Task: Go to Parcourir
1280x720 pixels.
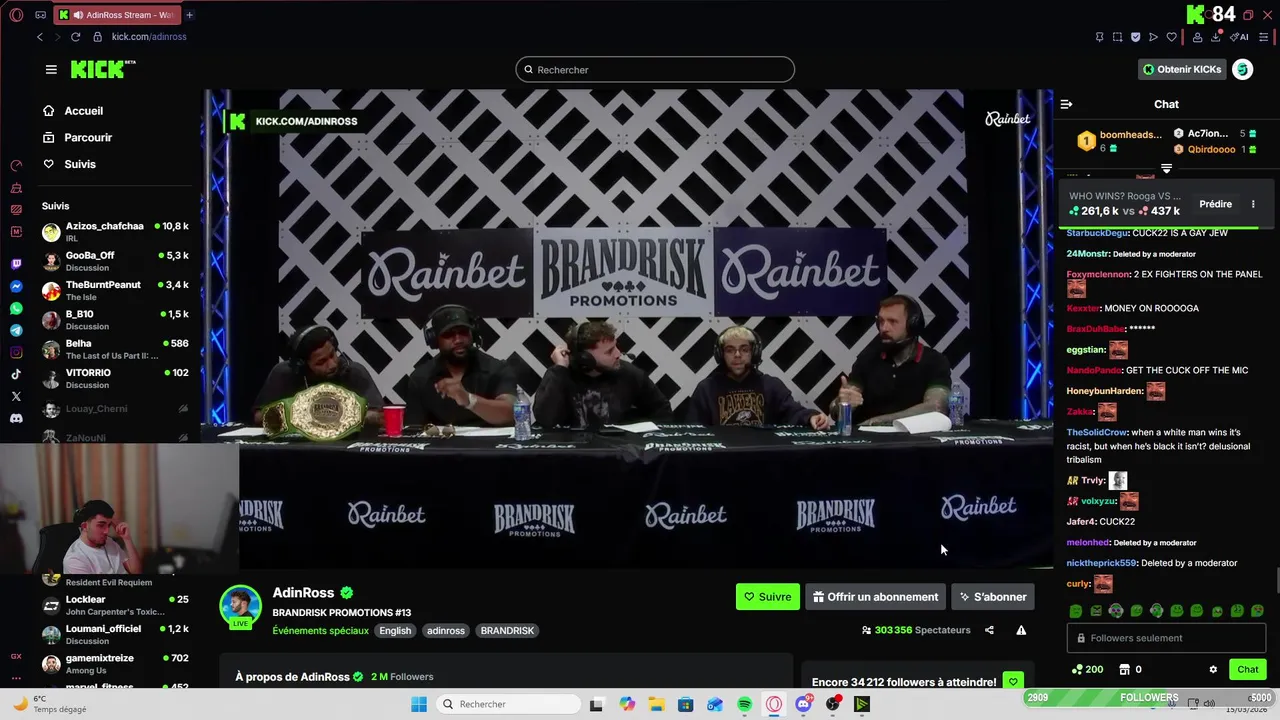Action: pyautogui.click(x=76, y=137)
